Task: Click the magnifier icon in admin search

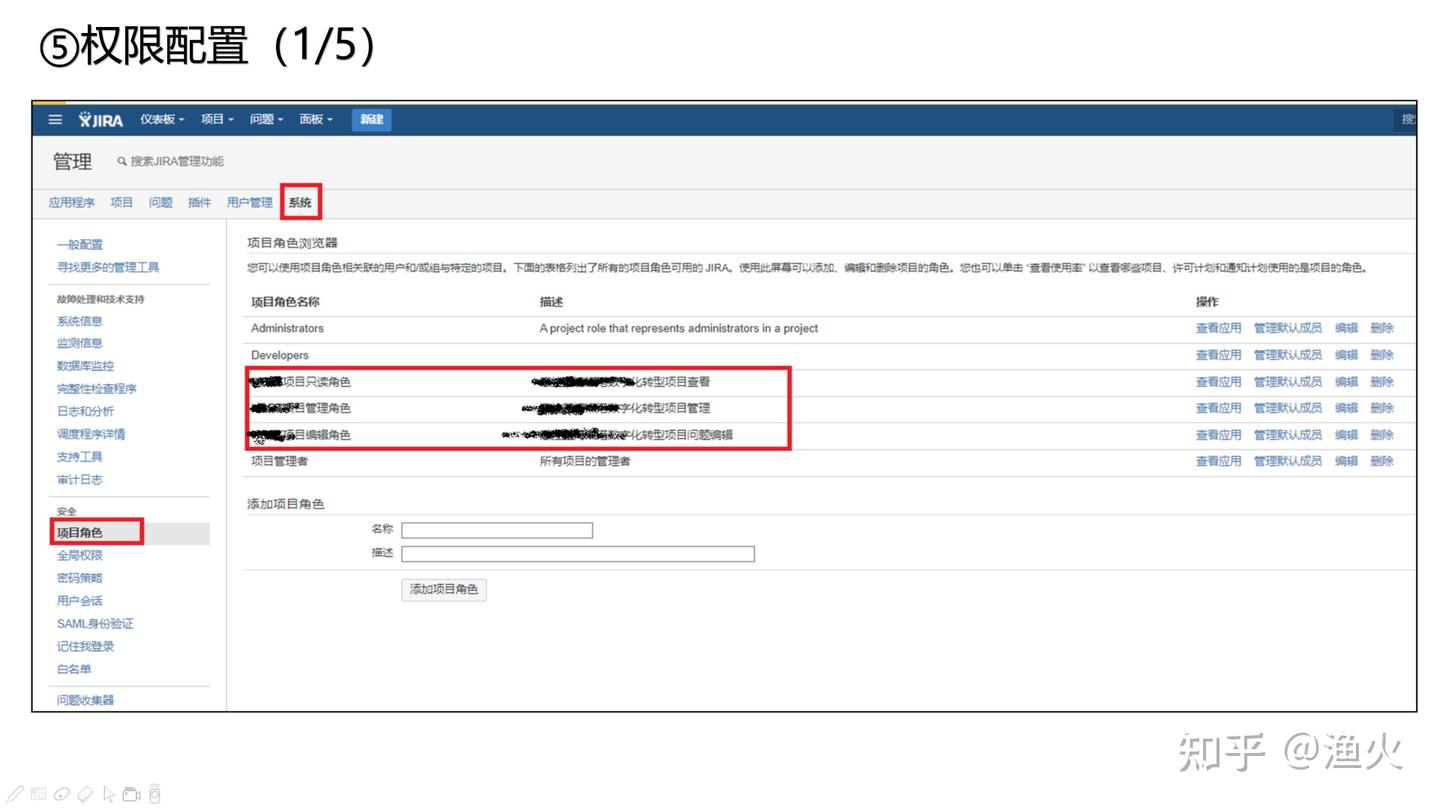Action: (x=122, y=162)
